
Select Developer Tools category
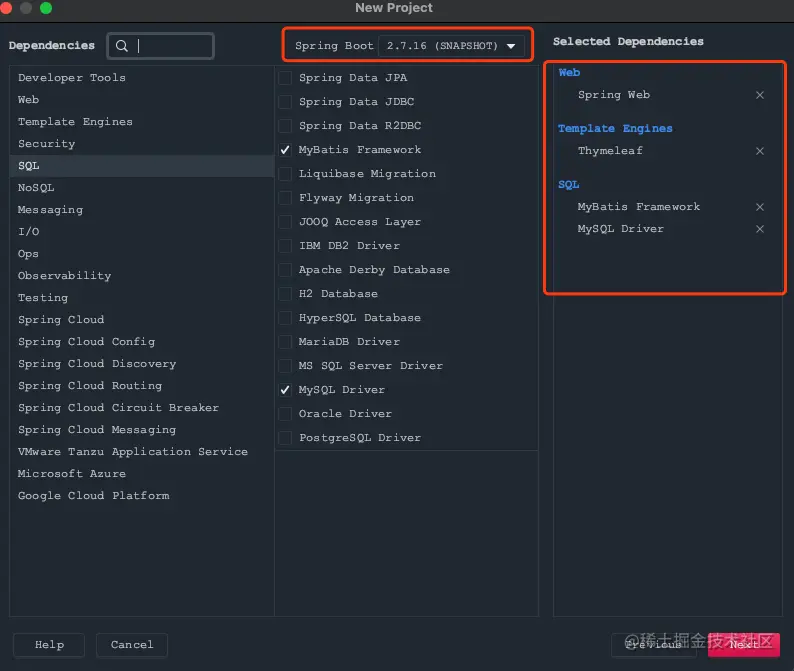point(142,77)
